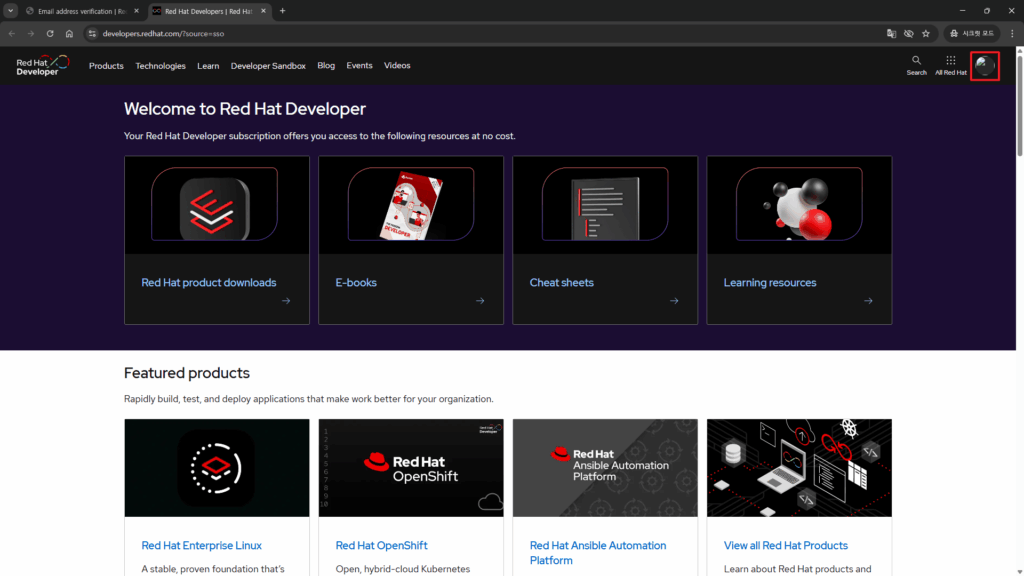Open the Cheat sheets card link
Viewport: 1024px width, 576px height.
tap(561, 283)
